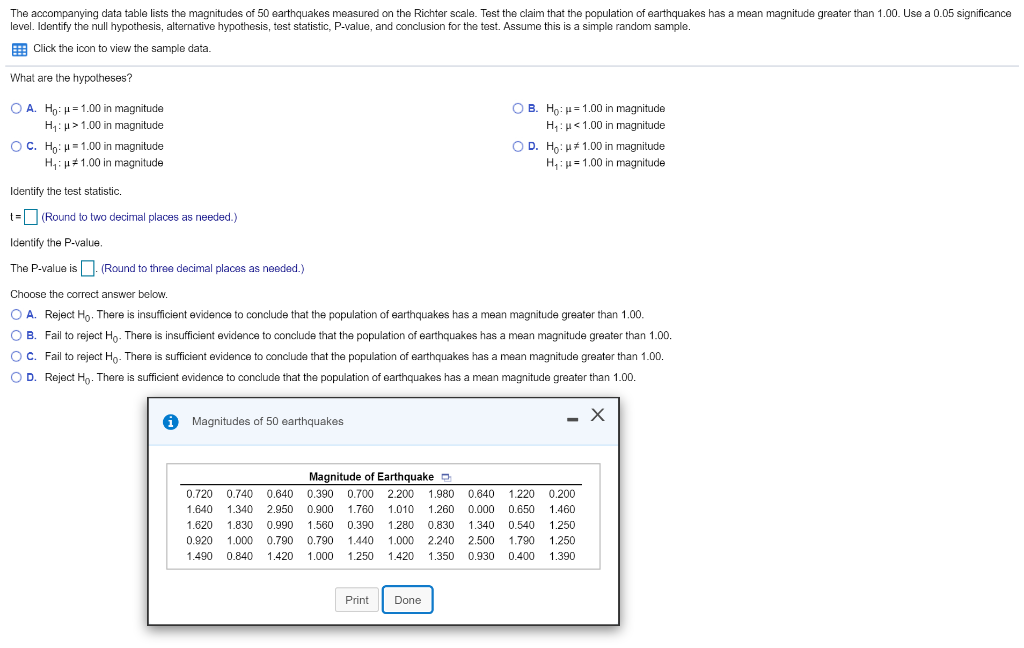
Task: Select hypothesis option B with mu less than 1.00
Action: click(x=517, y=108)
